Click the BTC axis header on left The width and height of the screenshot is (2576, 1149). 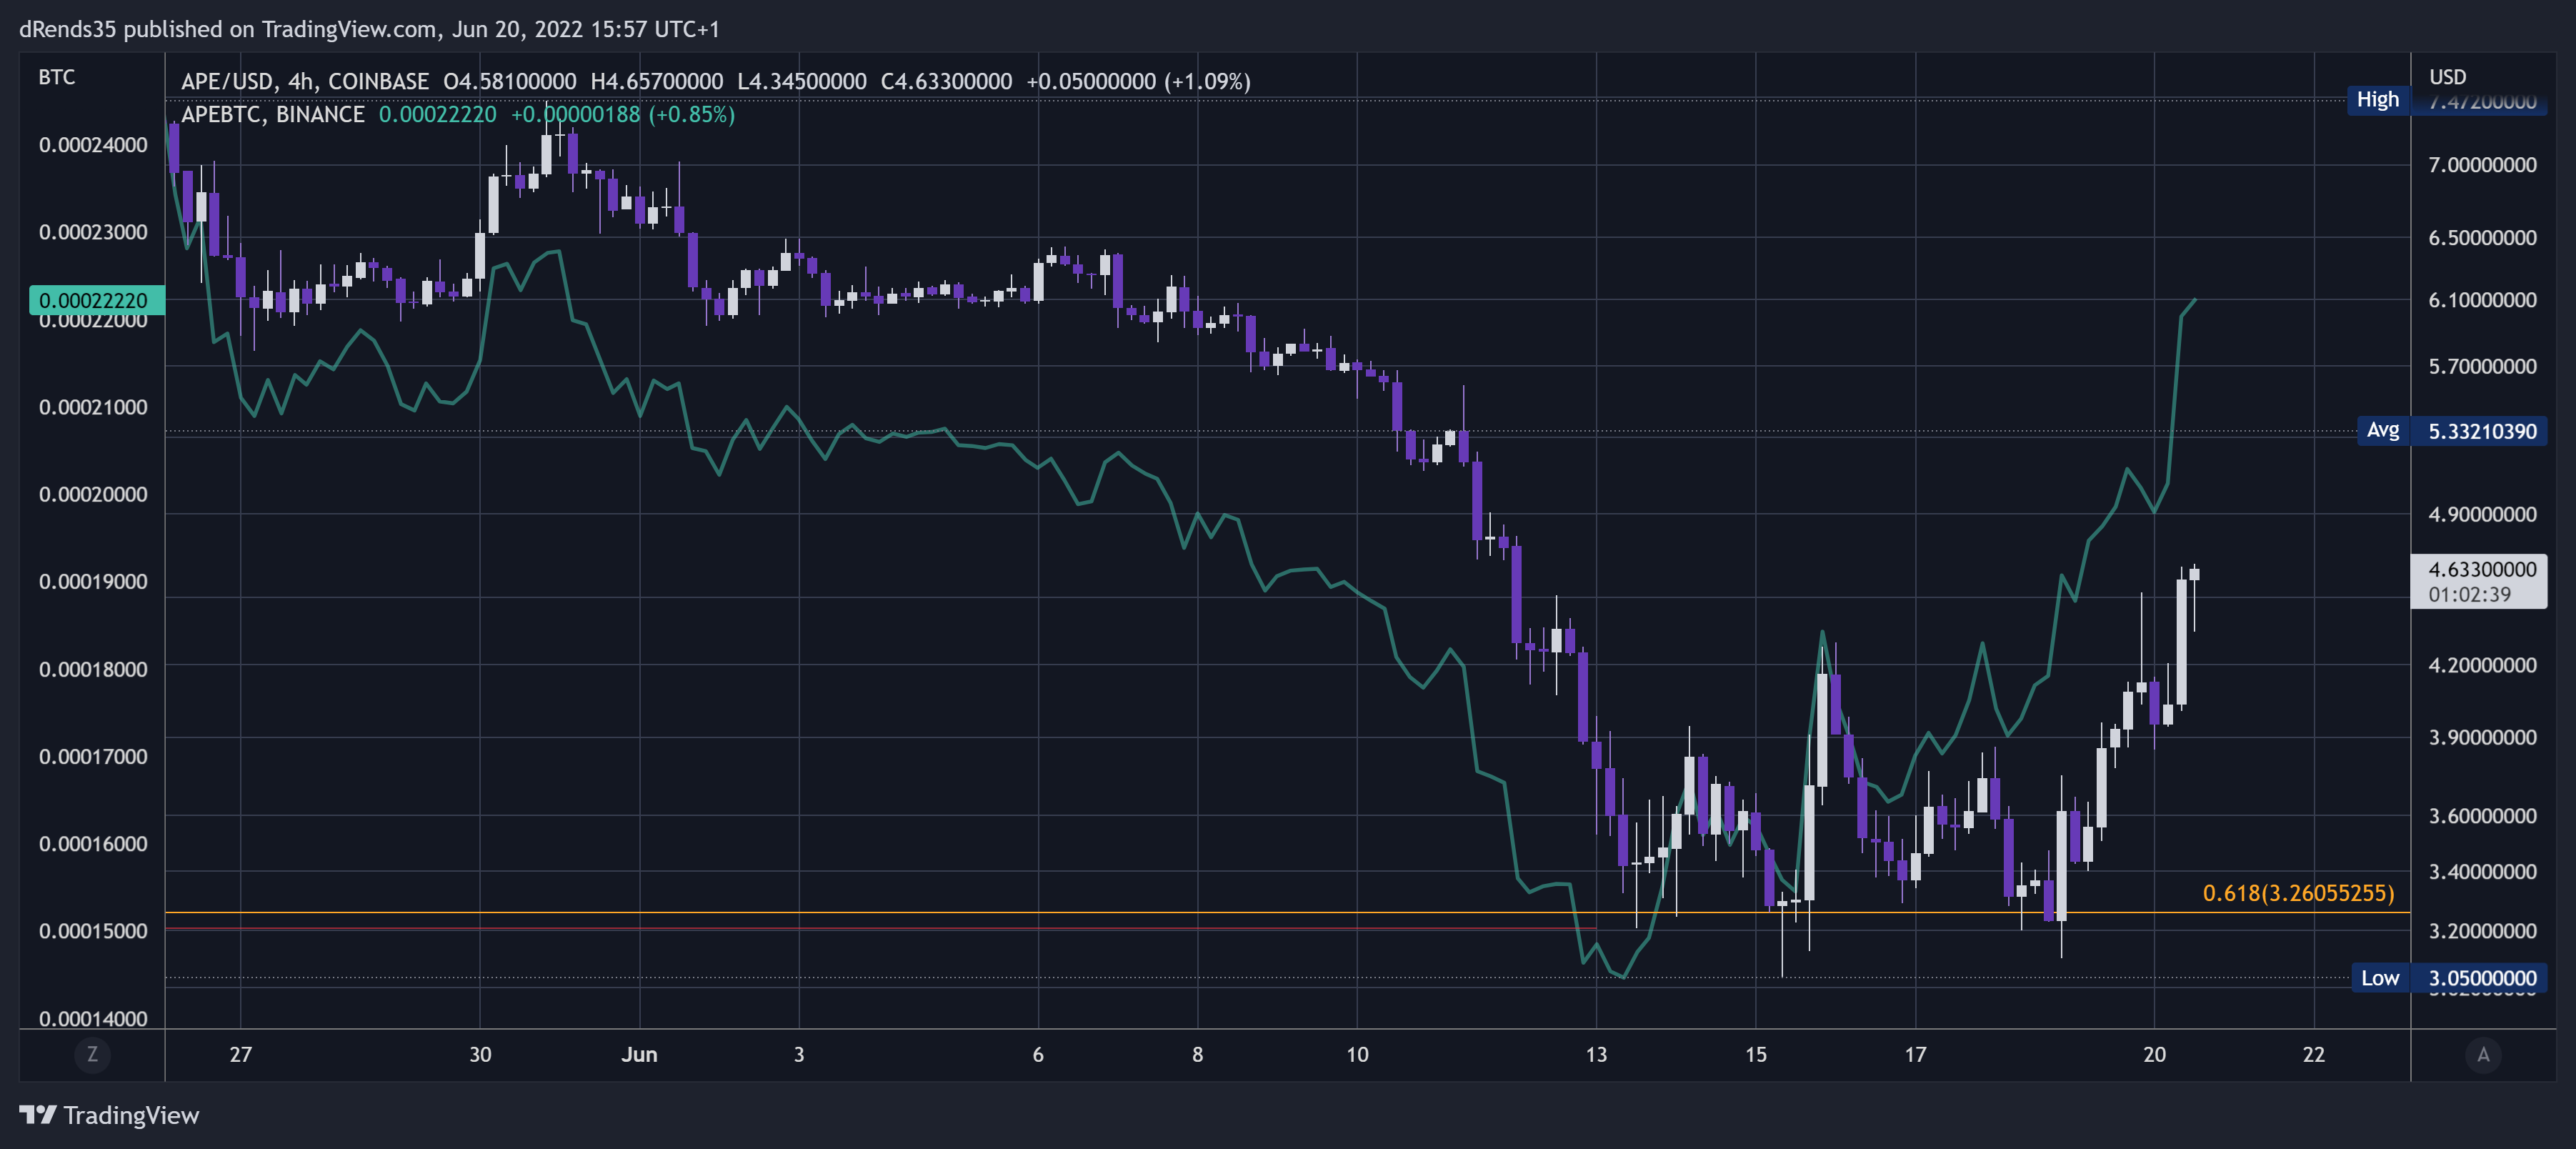(x=57, y=77)
